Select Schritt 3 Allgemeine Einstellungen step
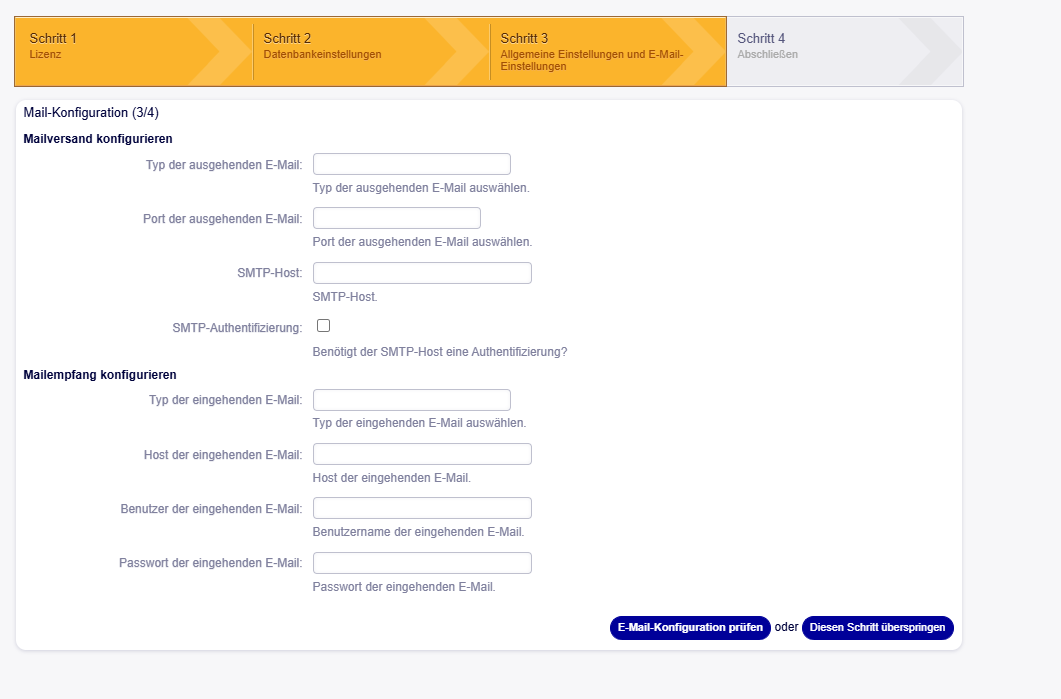1061x699 pixels. click(x=608, y=51)
